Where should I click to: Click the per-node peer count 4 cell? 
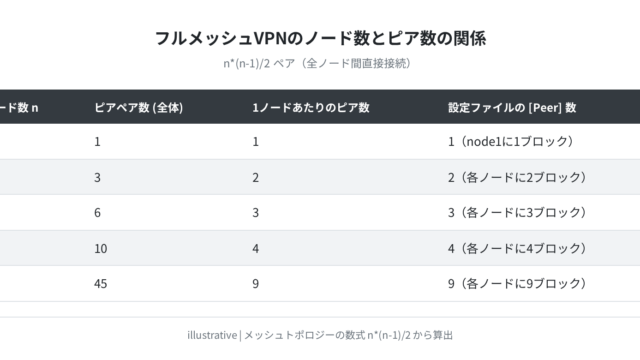click(x=256, y=248)
